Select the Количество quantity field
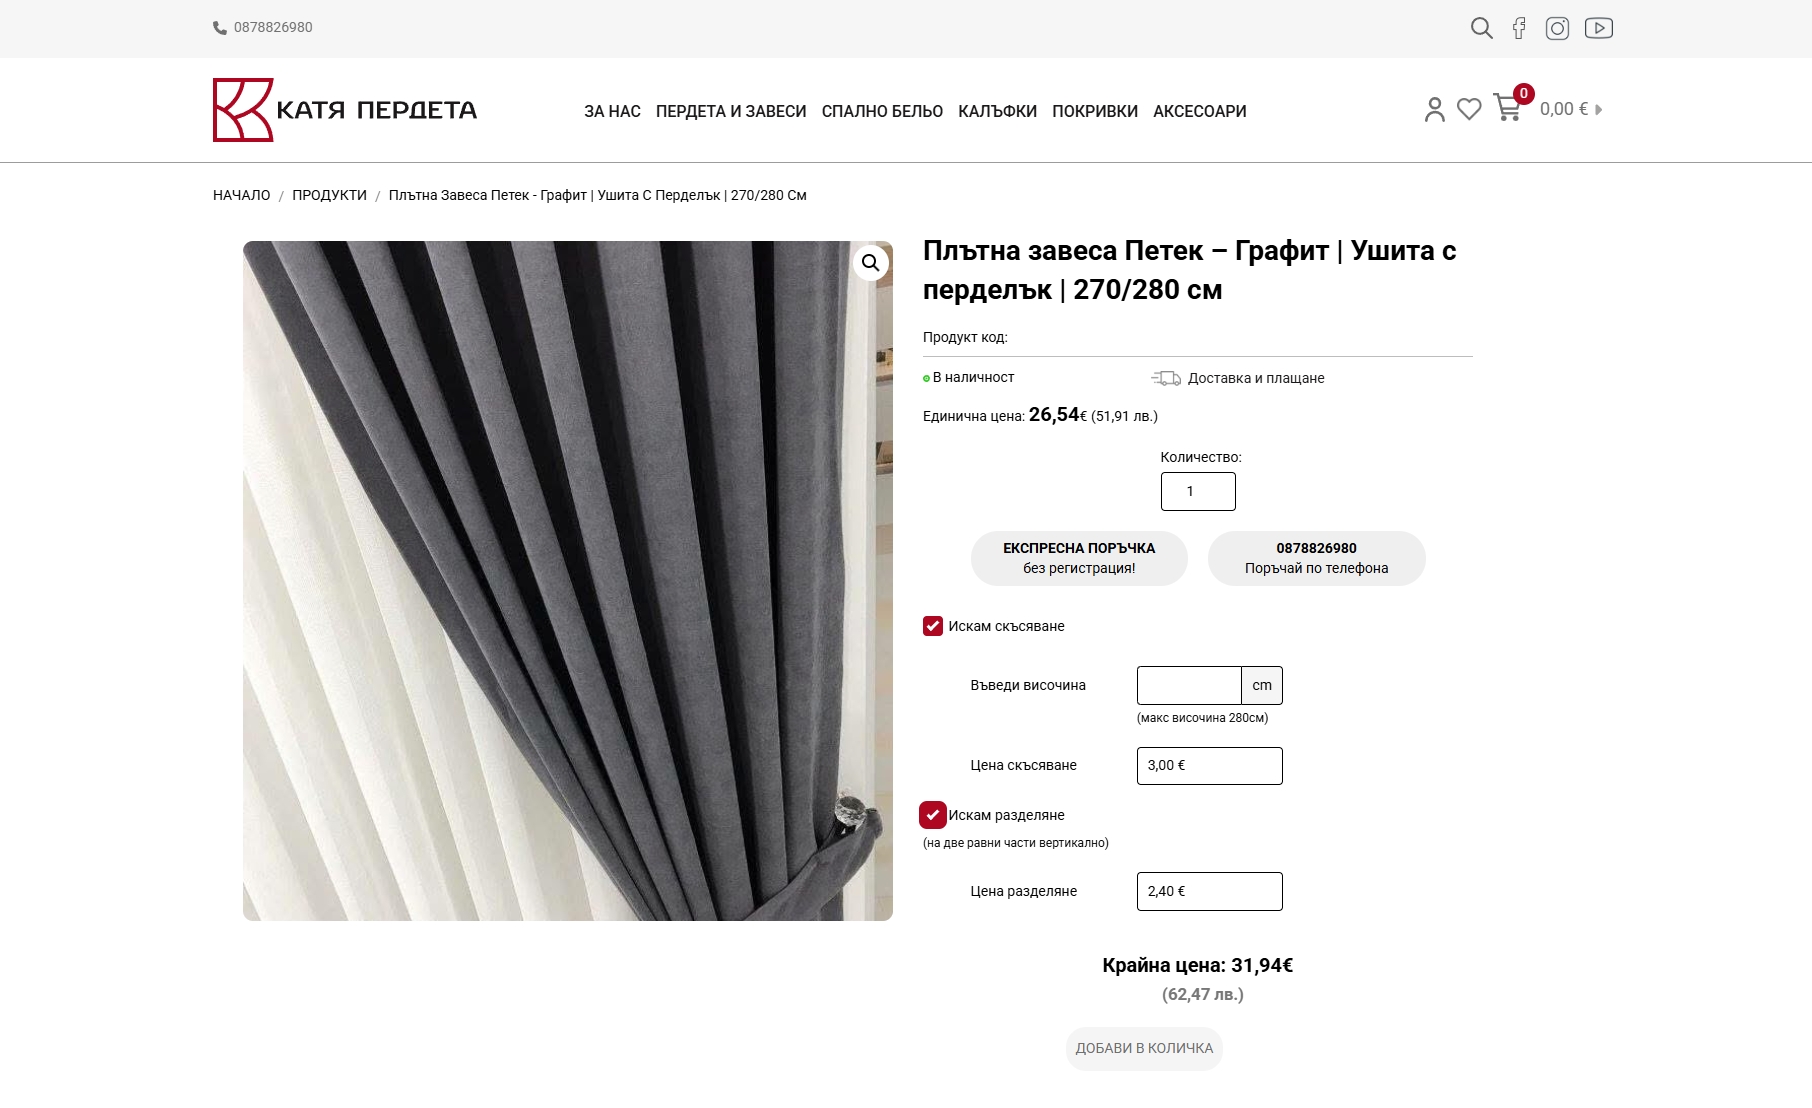 point(1198,491)
